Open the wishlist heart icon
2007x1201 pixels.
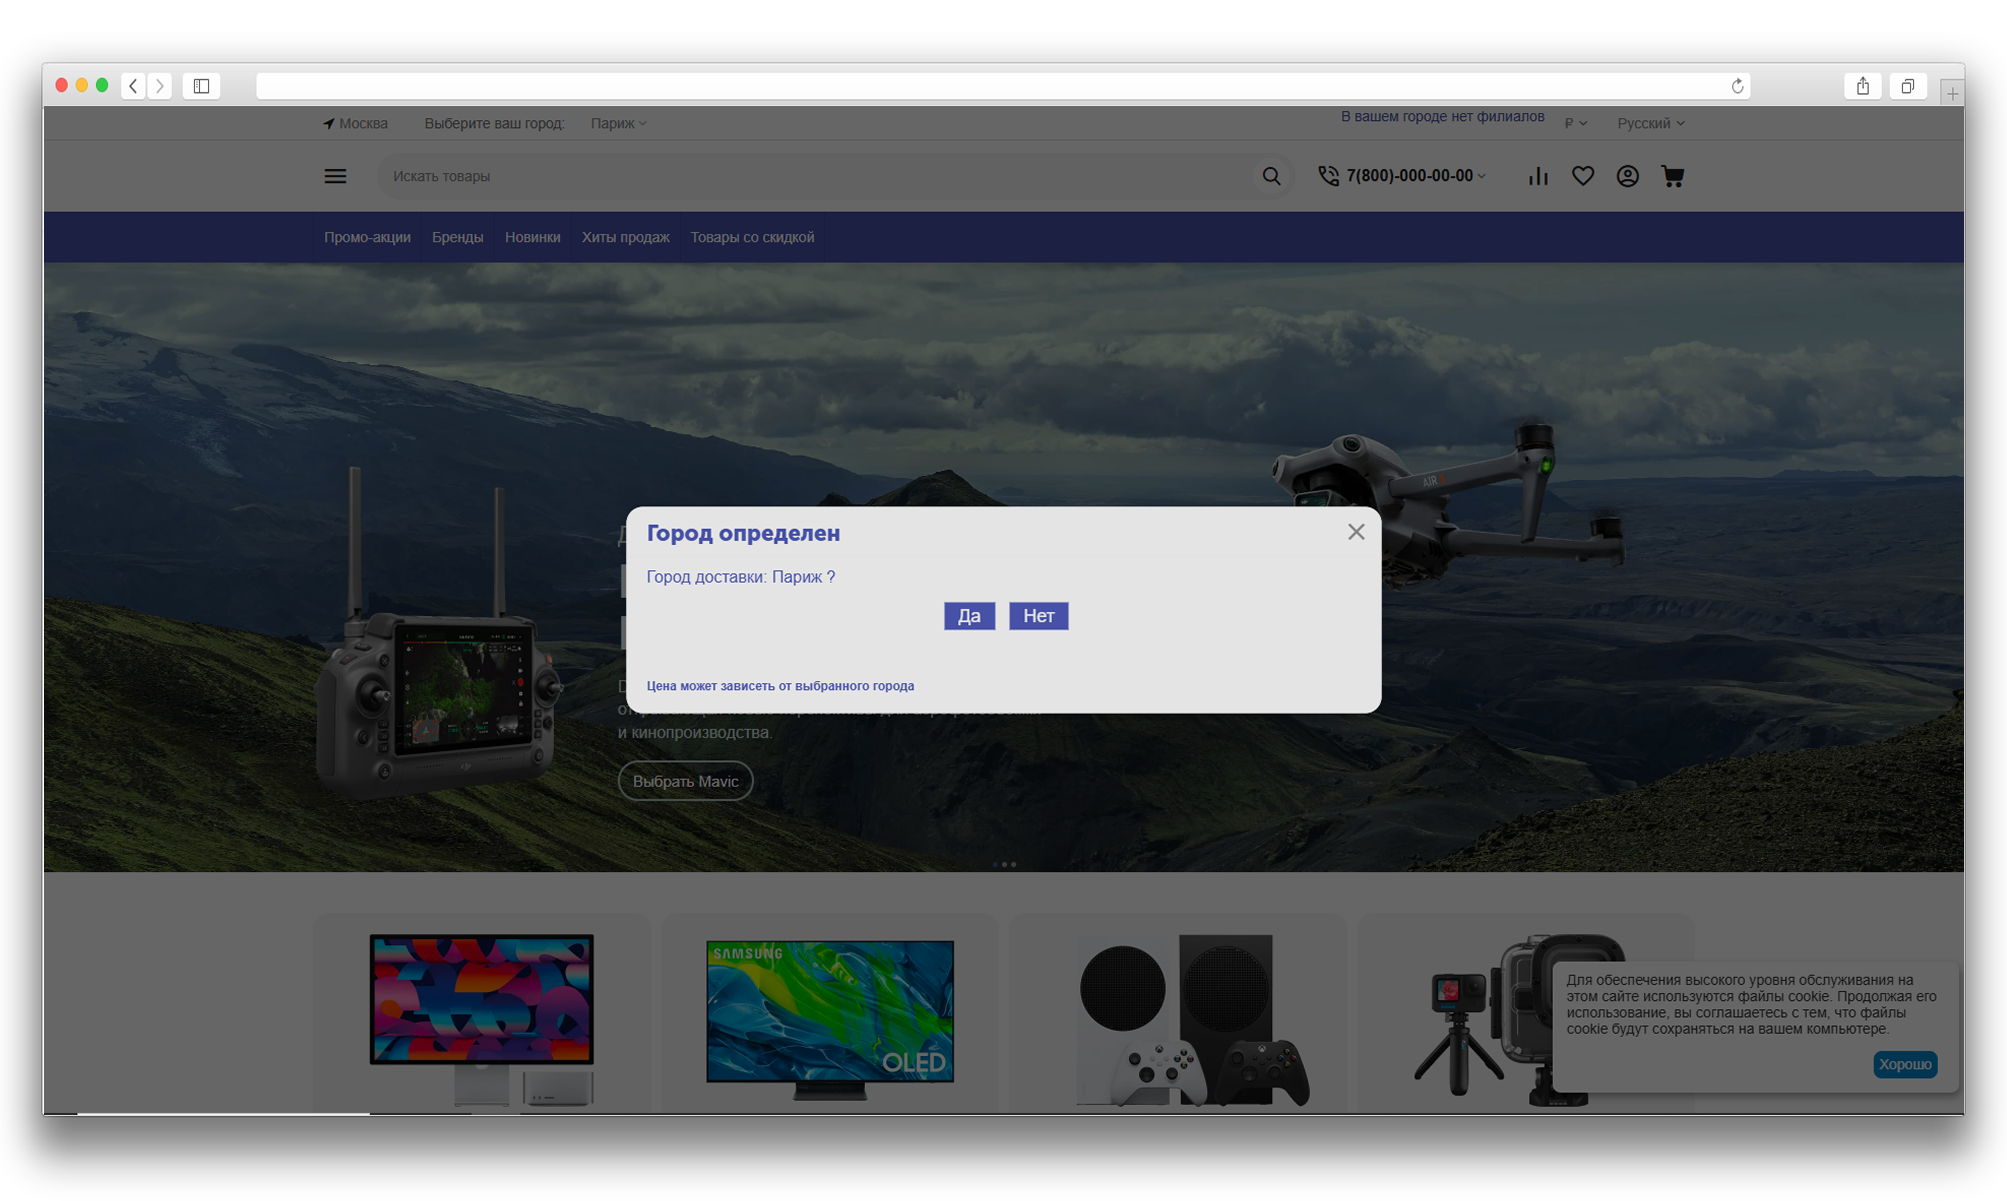point(1583,176)
